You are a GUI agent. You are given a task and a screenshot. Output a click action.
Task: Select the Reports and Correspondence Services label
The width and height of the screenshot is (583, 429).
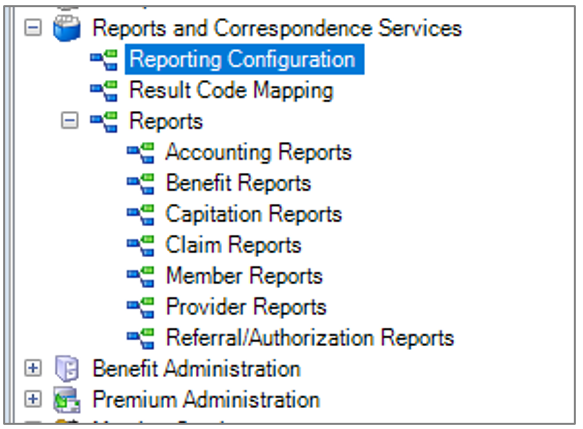(277, 28)
